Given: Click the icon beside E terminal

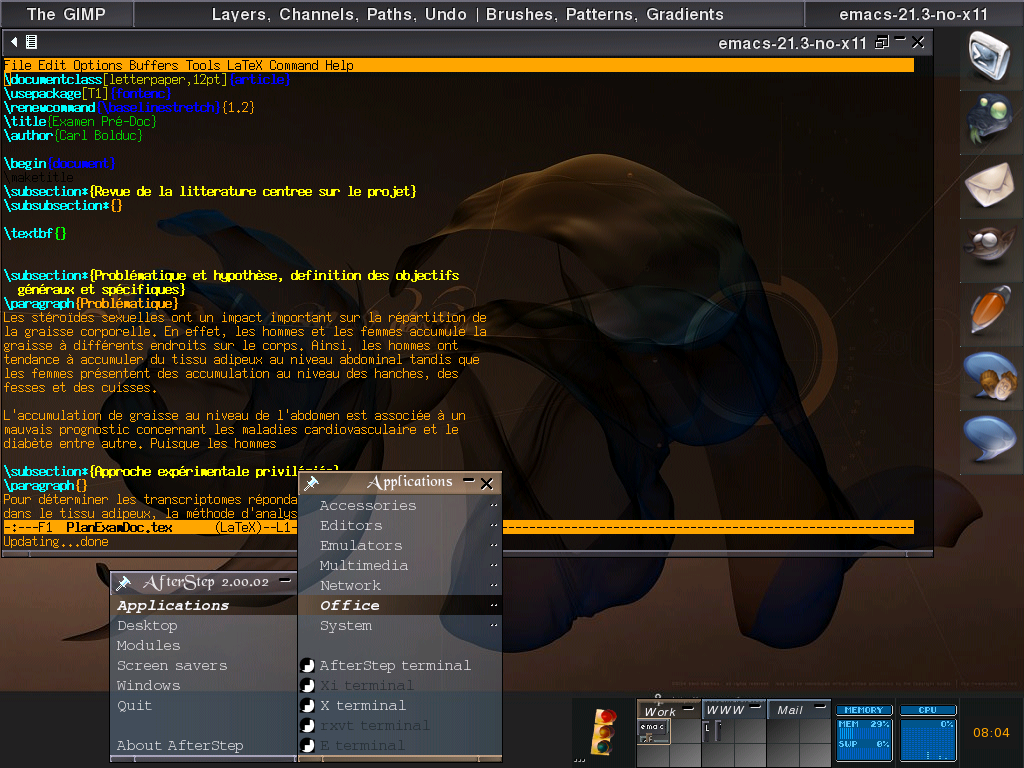Looking at the screenshot, I should (x=307, y=745).
